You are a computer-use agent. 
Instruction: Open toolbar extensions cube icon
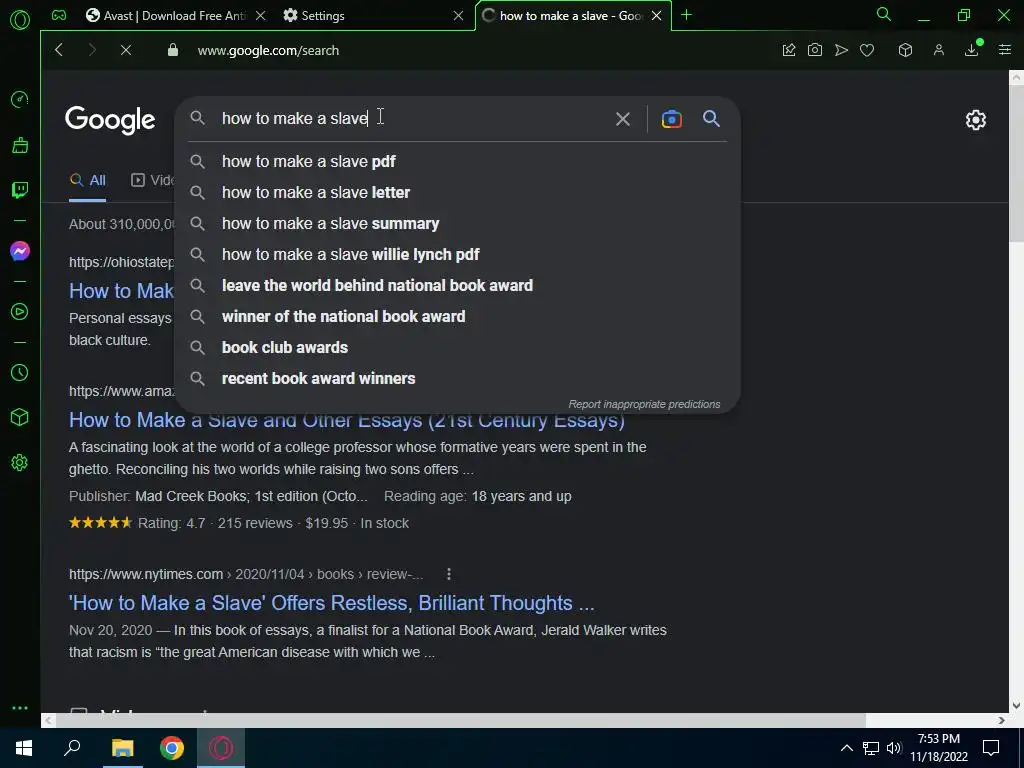pyautogui.click(x=905, y=50)
